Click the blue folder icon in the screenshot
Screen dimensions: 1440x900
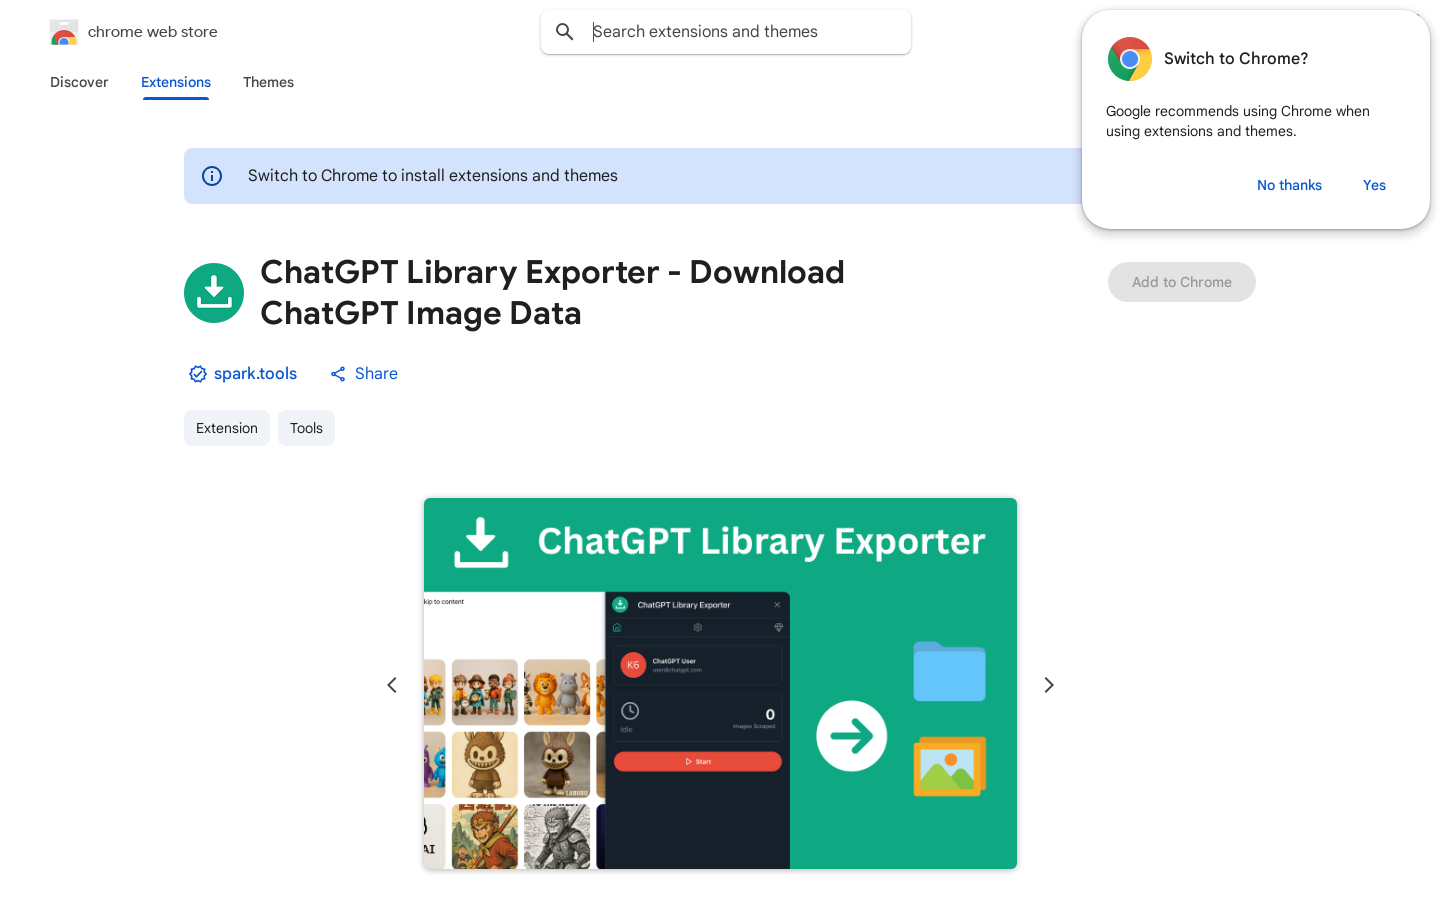tap(949, 671)
